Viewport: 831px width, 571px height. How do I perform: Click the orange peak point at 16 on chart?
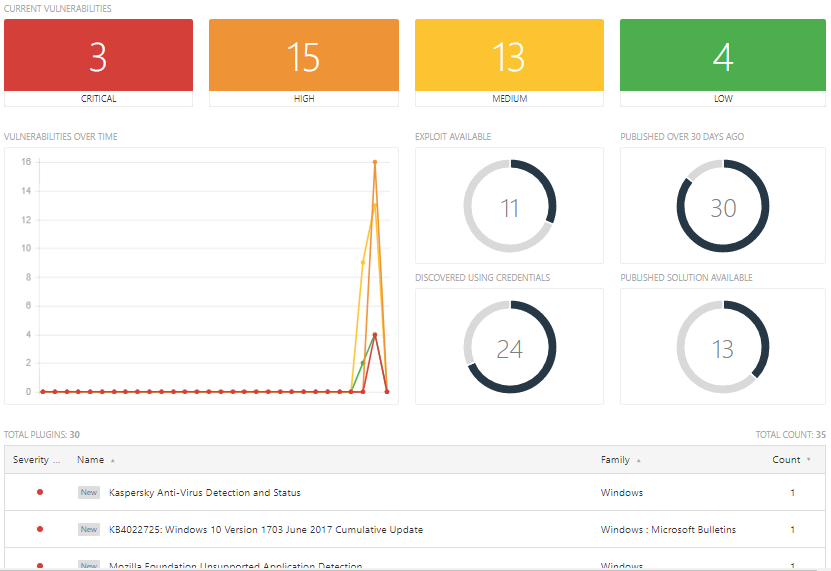click(375, 162)
